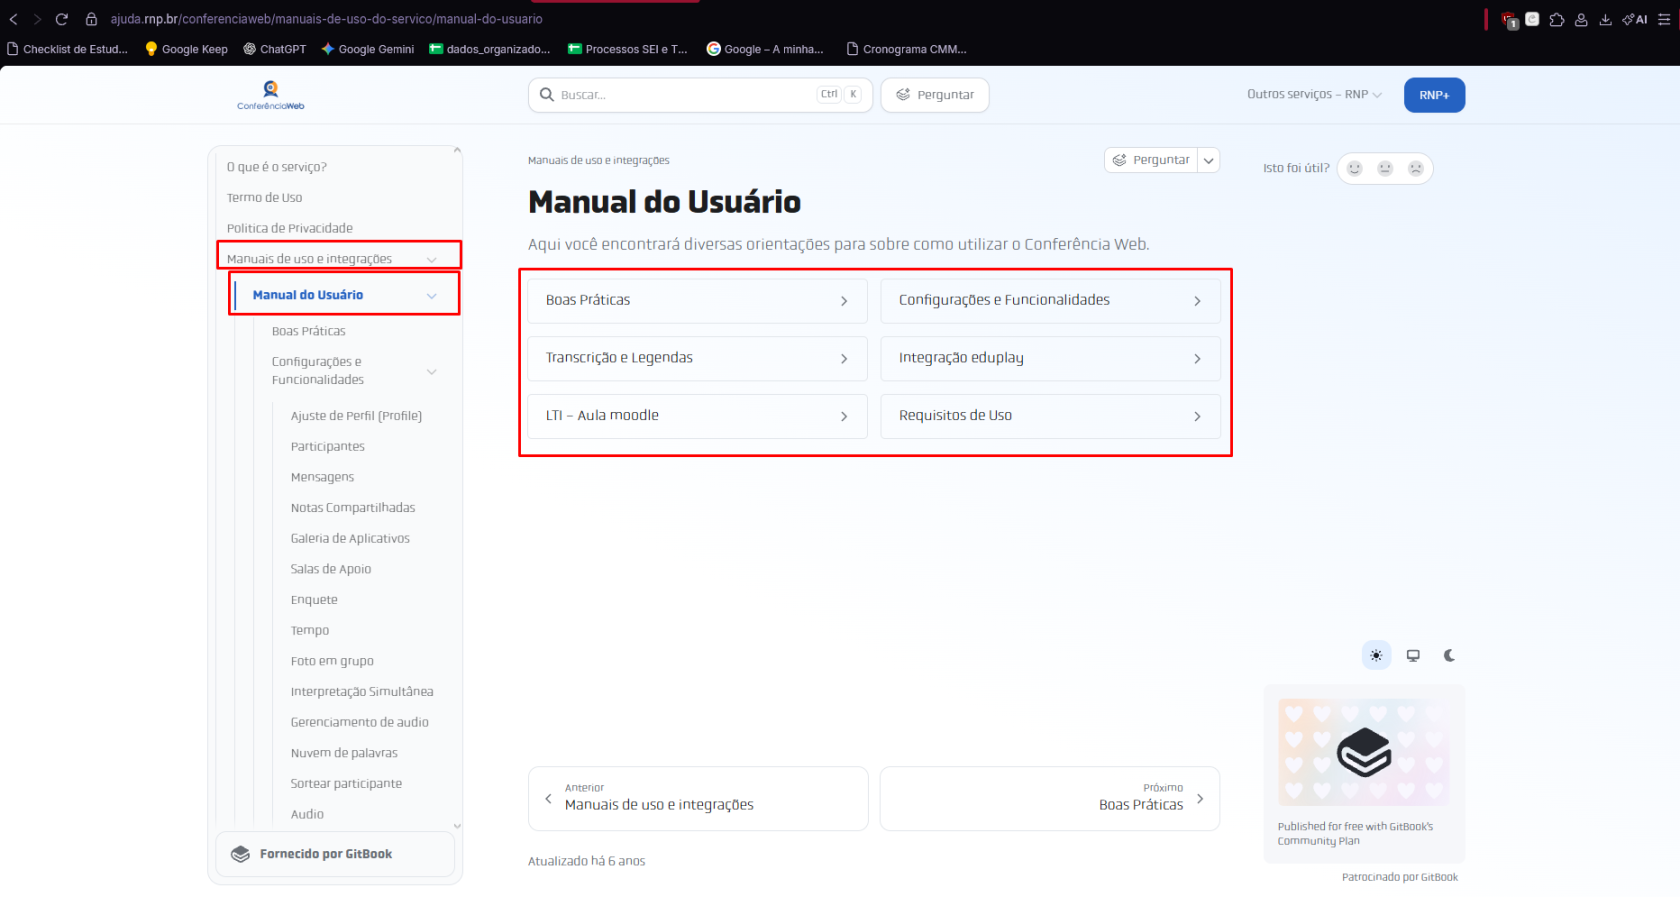Screen dimensions: 1680x897
Task: Open the browser extensions puzzle icon
Action: 1557,19
